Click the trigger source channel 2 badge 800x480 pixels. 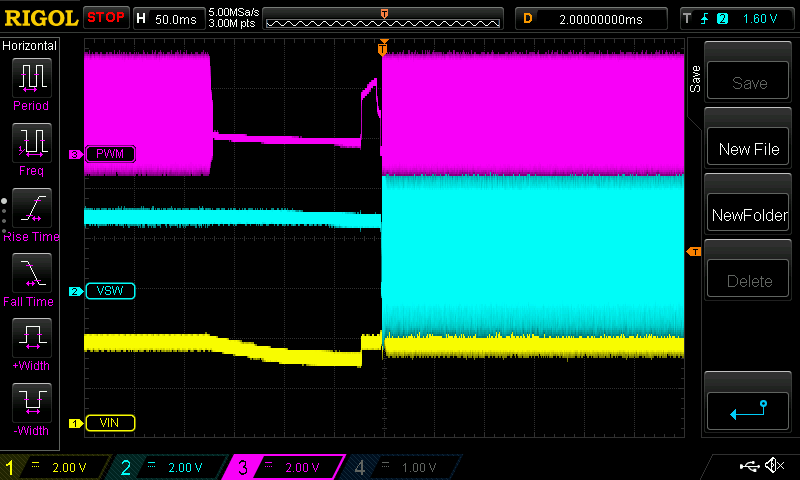click(722, 19)
